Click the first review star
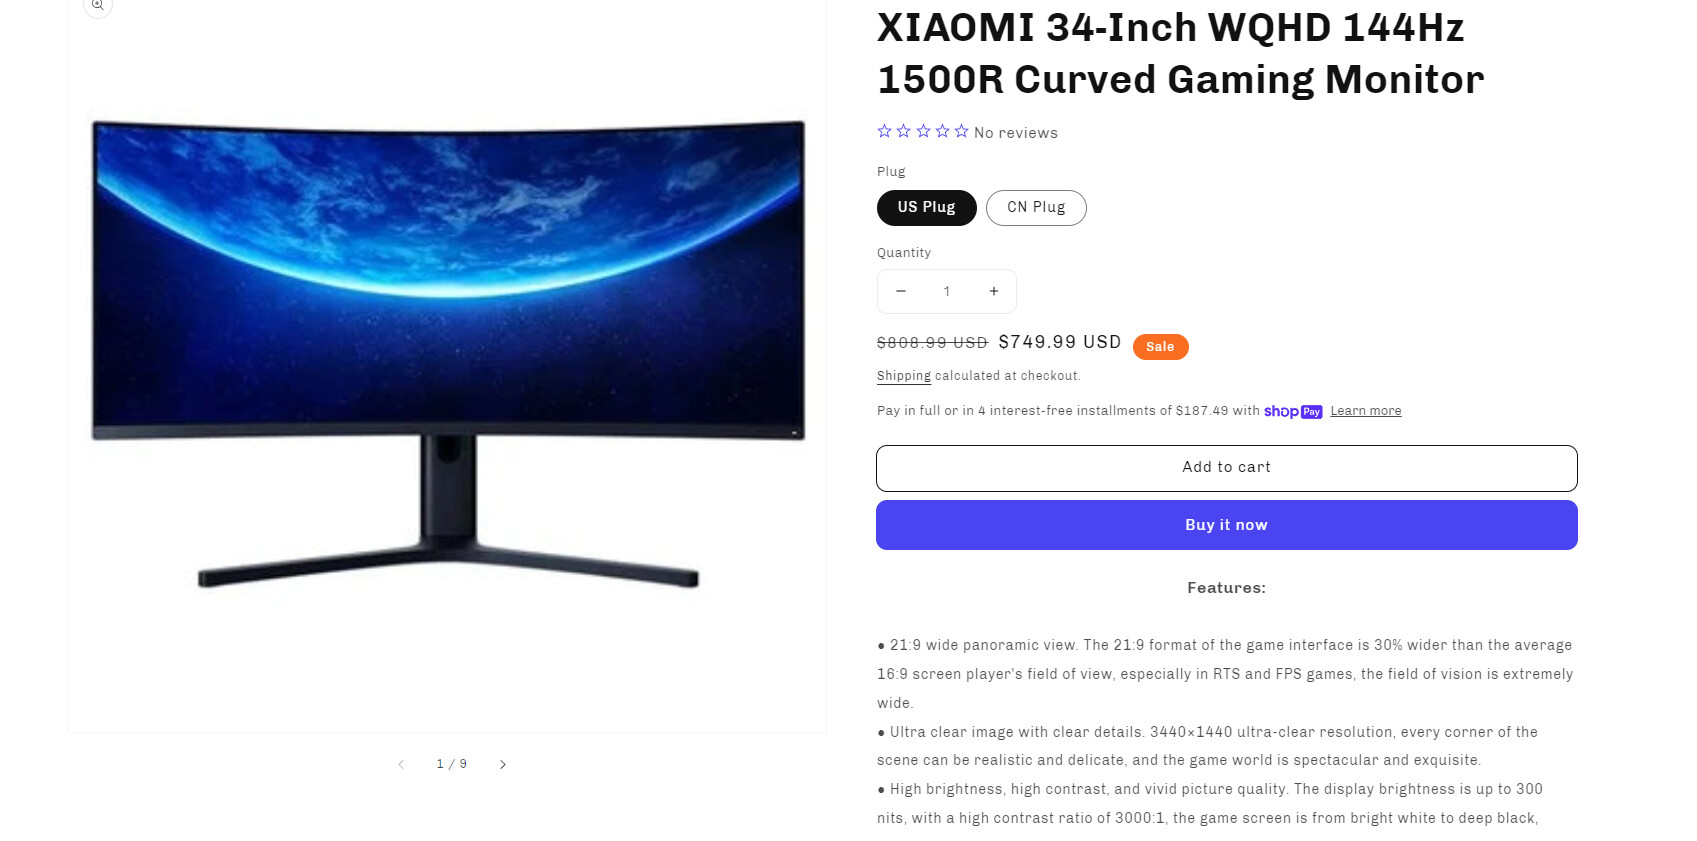Image resolution: width=1697 pixels, height=841 pixels. pyautogui.click(x=884, y=131)
